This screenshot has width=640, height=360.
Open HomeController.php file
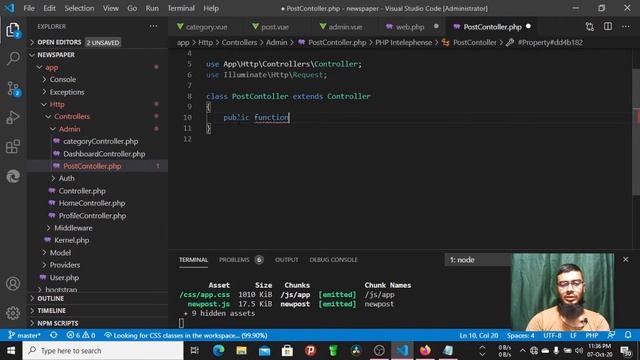[x=92, y=203]
